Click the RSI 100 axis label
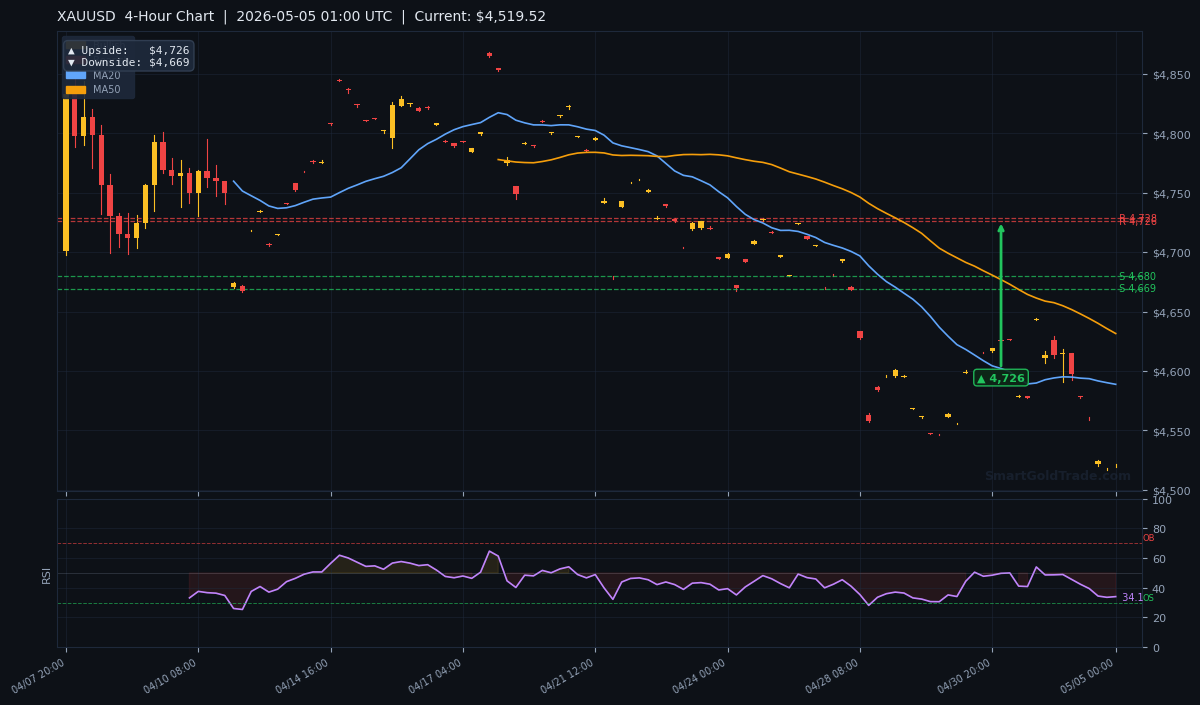1200x705 pixels. (x=1162, y=500)
